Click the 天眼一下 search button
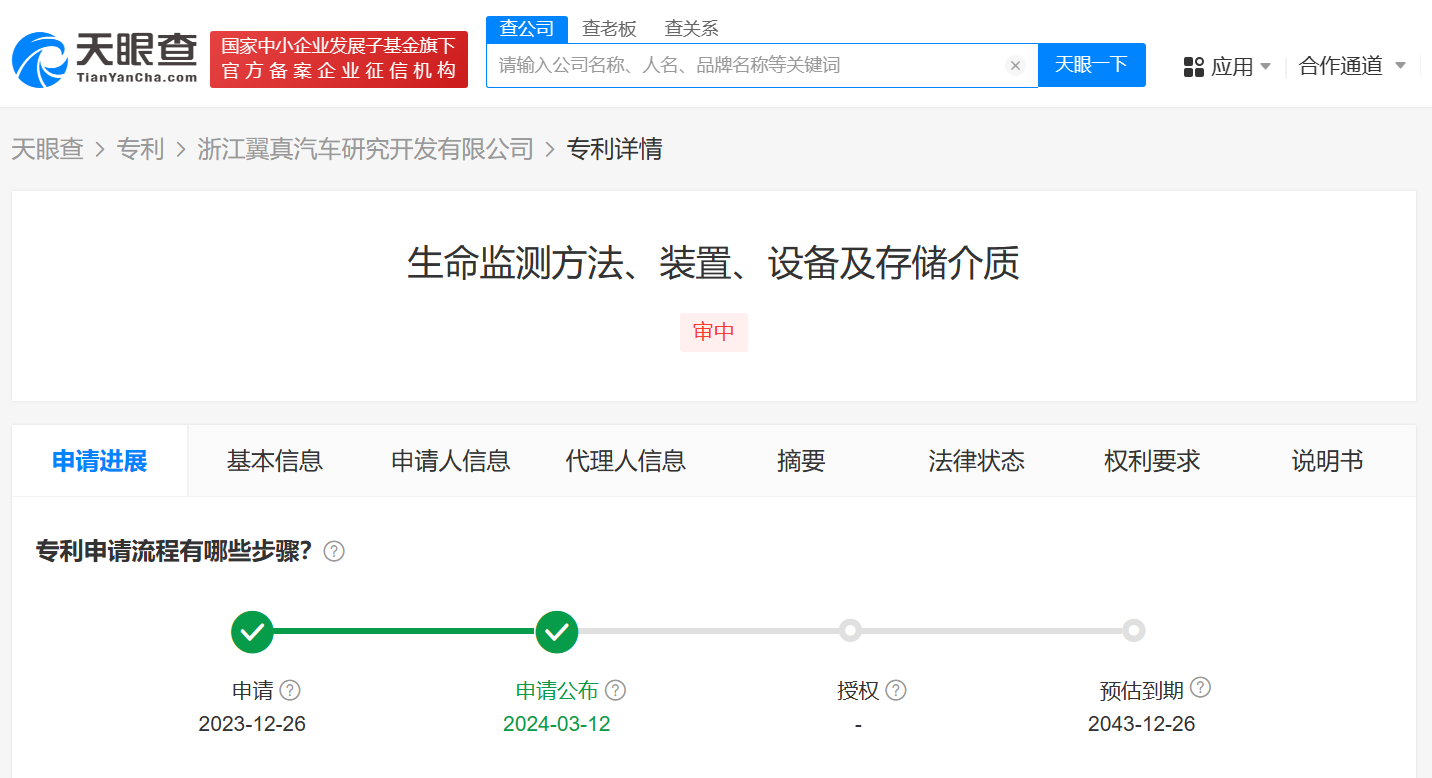This screenshot has height=778, width=1432. pyautogui.click(x=1091, y=65)
